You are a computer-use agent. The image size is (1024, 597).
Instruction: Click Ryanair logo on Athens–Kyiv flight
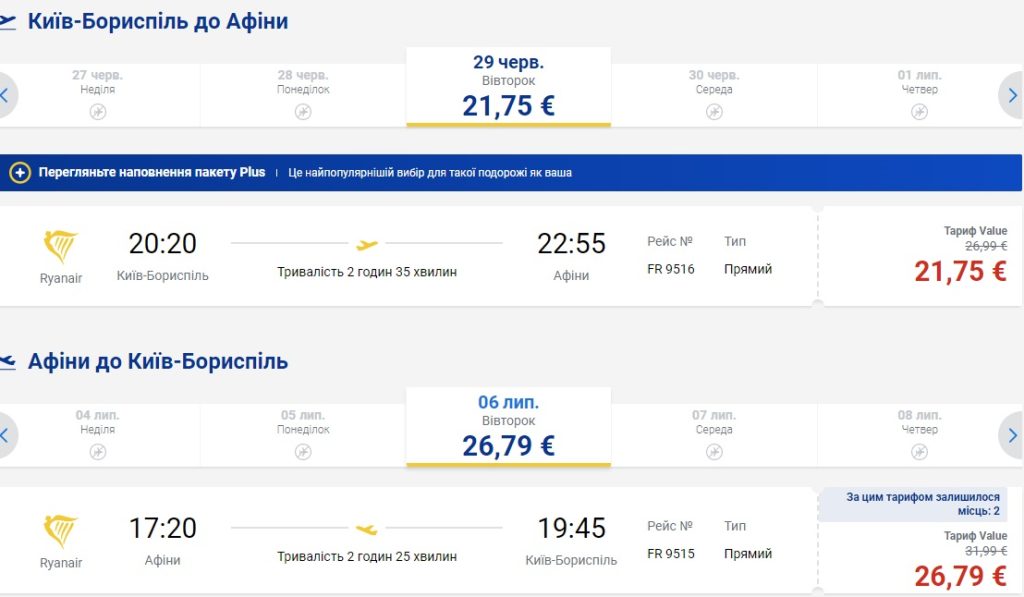(61, 531)
